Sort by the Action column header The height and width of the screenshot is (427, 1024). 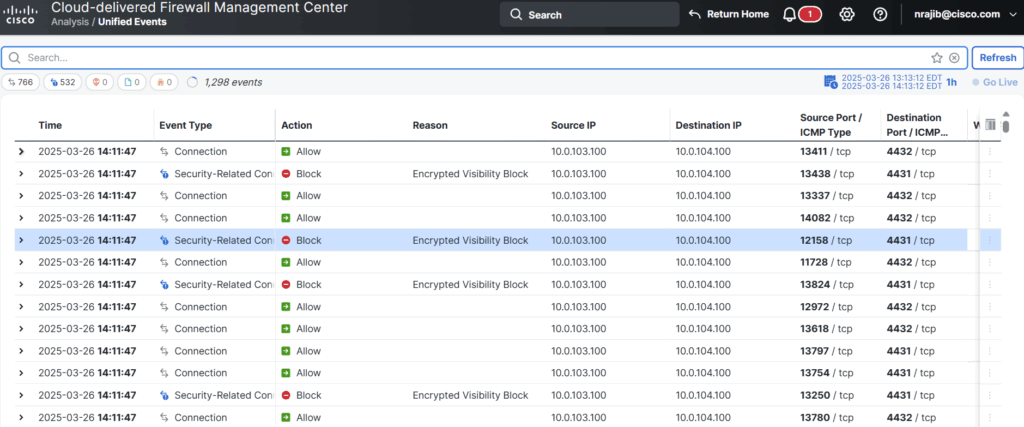point(296,125)
